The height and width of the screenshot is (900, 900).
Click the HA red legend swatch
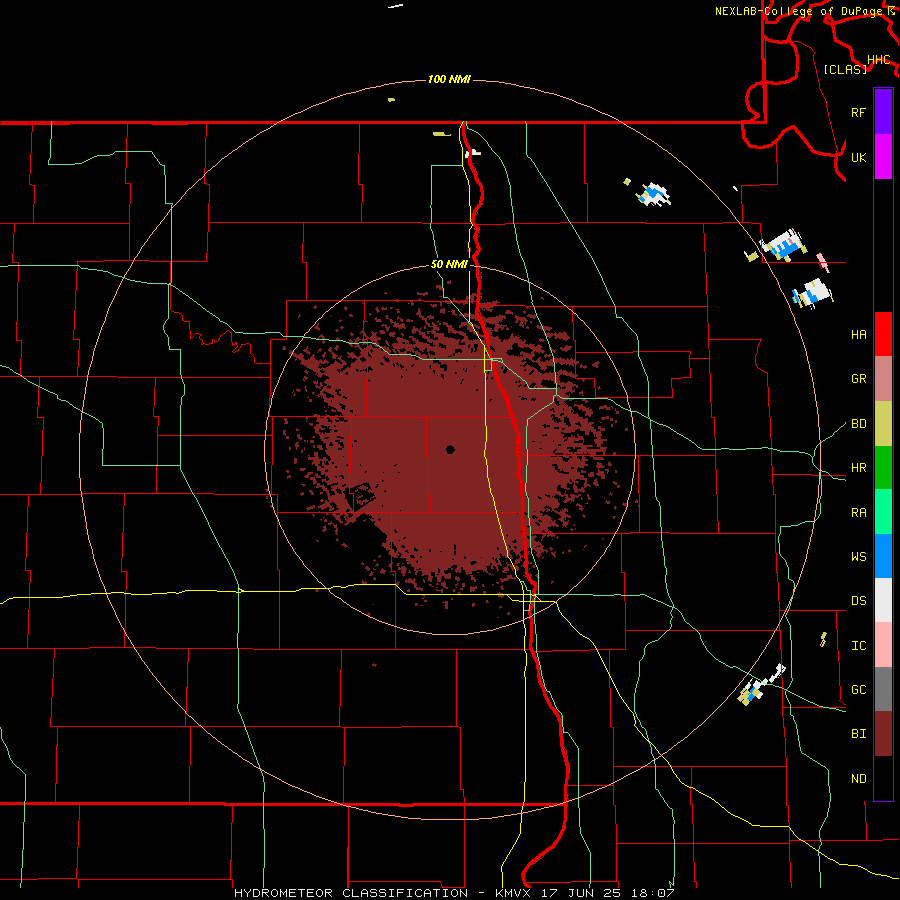(x=883, y=334)
